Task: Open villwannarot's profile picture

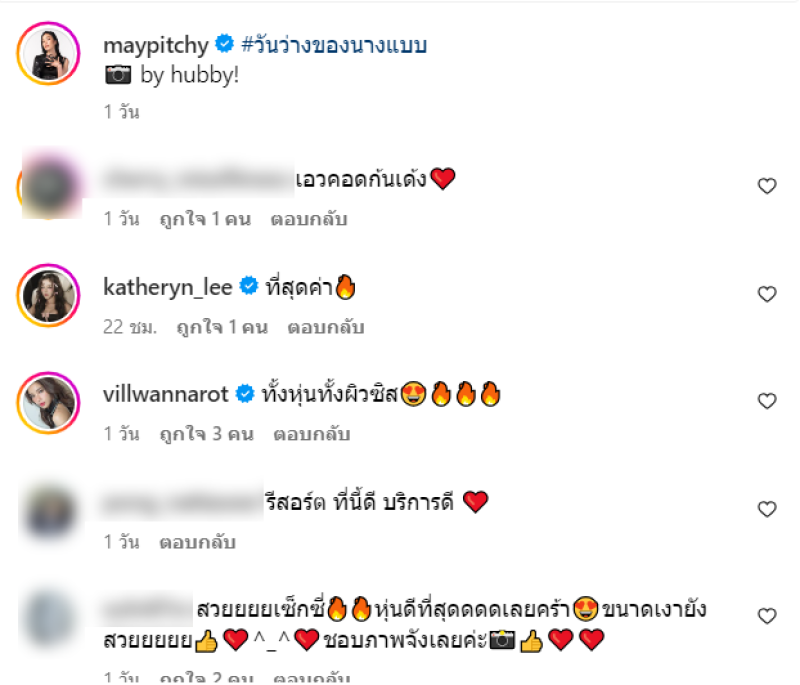Action: point(48,403)
